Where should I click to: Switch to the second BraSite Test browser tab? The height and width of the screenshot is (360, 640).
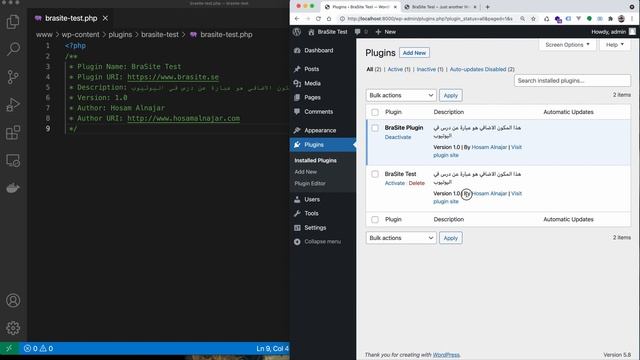tap(440, 7)
